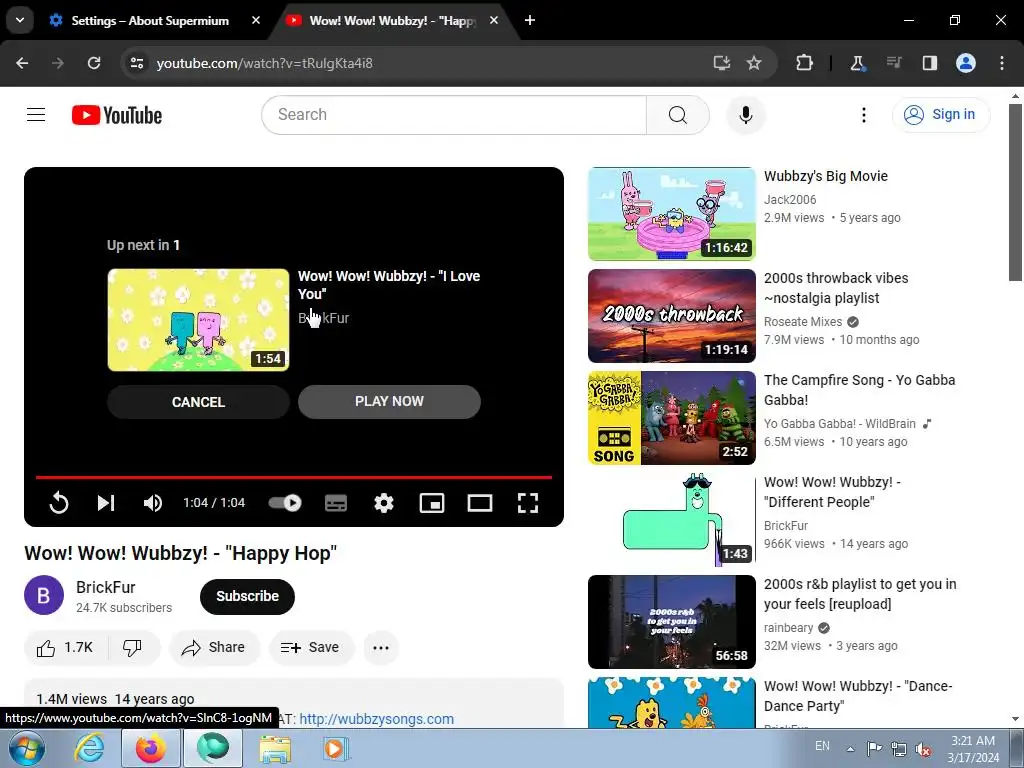1024x768 pixels.
Task: Open the YouTube hamburger guide menu
Action: [x=36, y=115]
